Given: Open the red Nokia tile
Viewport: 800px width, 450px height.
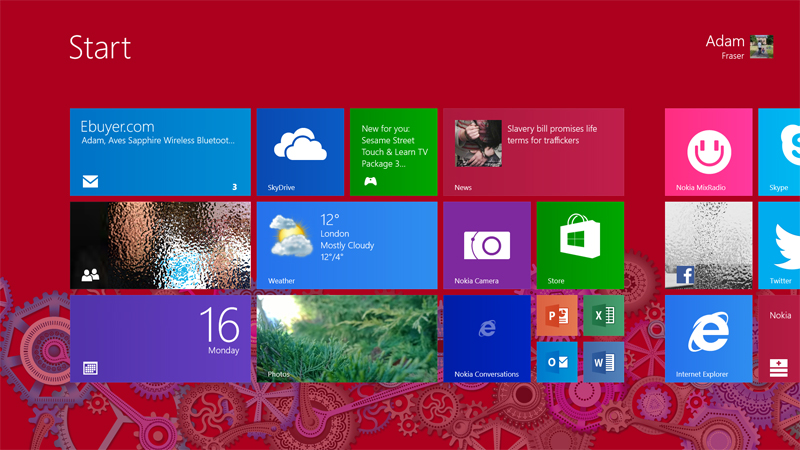Looking at the screenshot, I should point(779,339).
